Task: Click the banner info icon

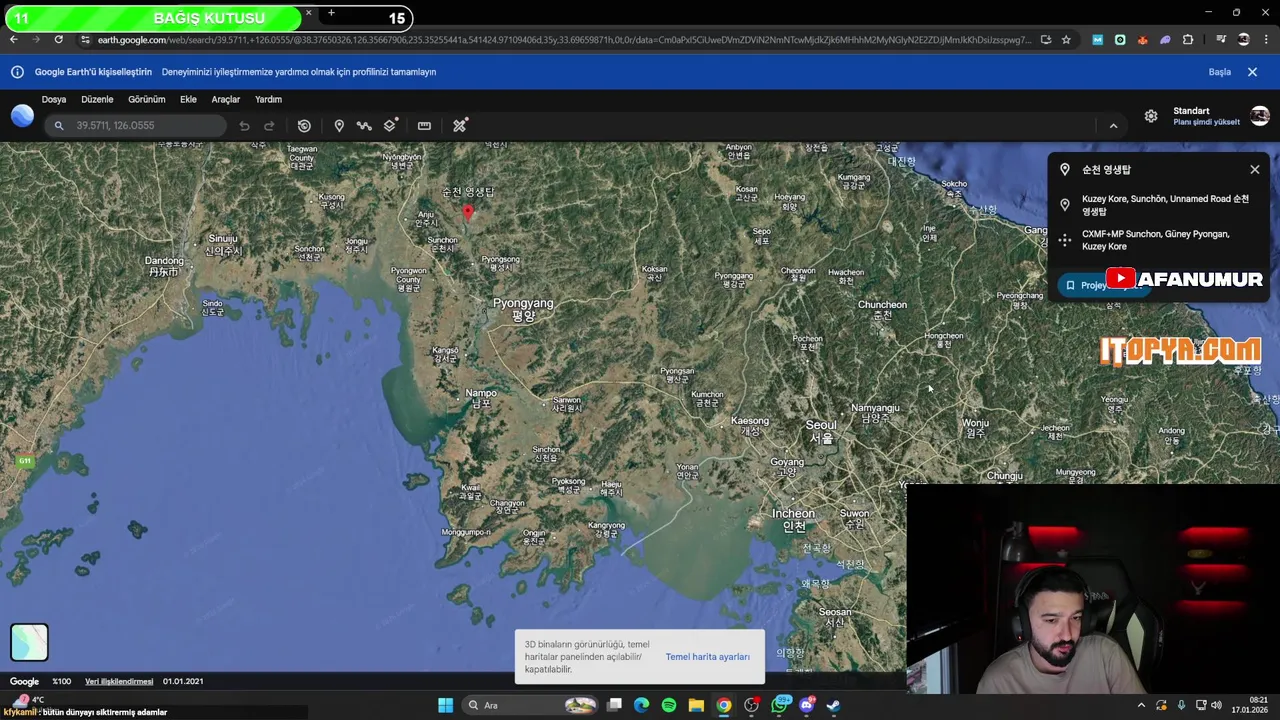Action: (x=17, y=72)
